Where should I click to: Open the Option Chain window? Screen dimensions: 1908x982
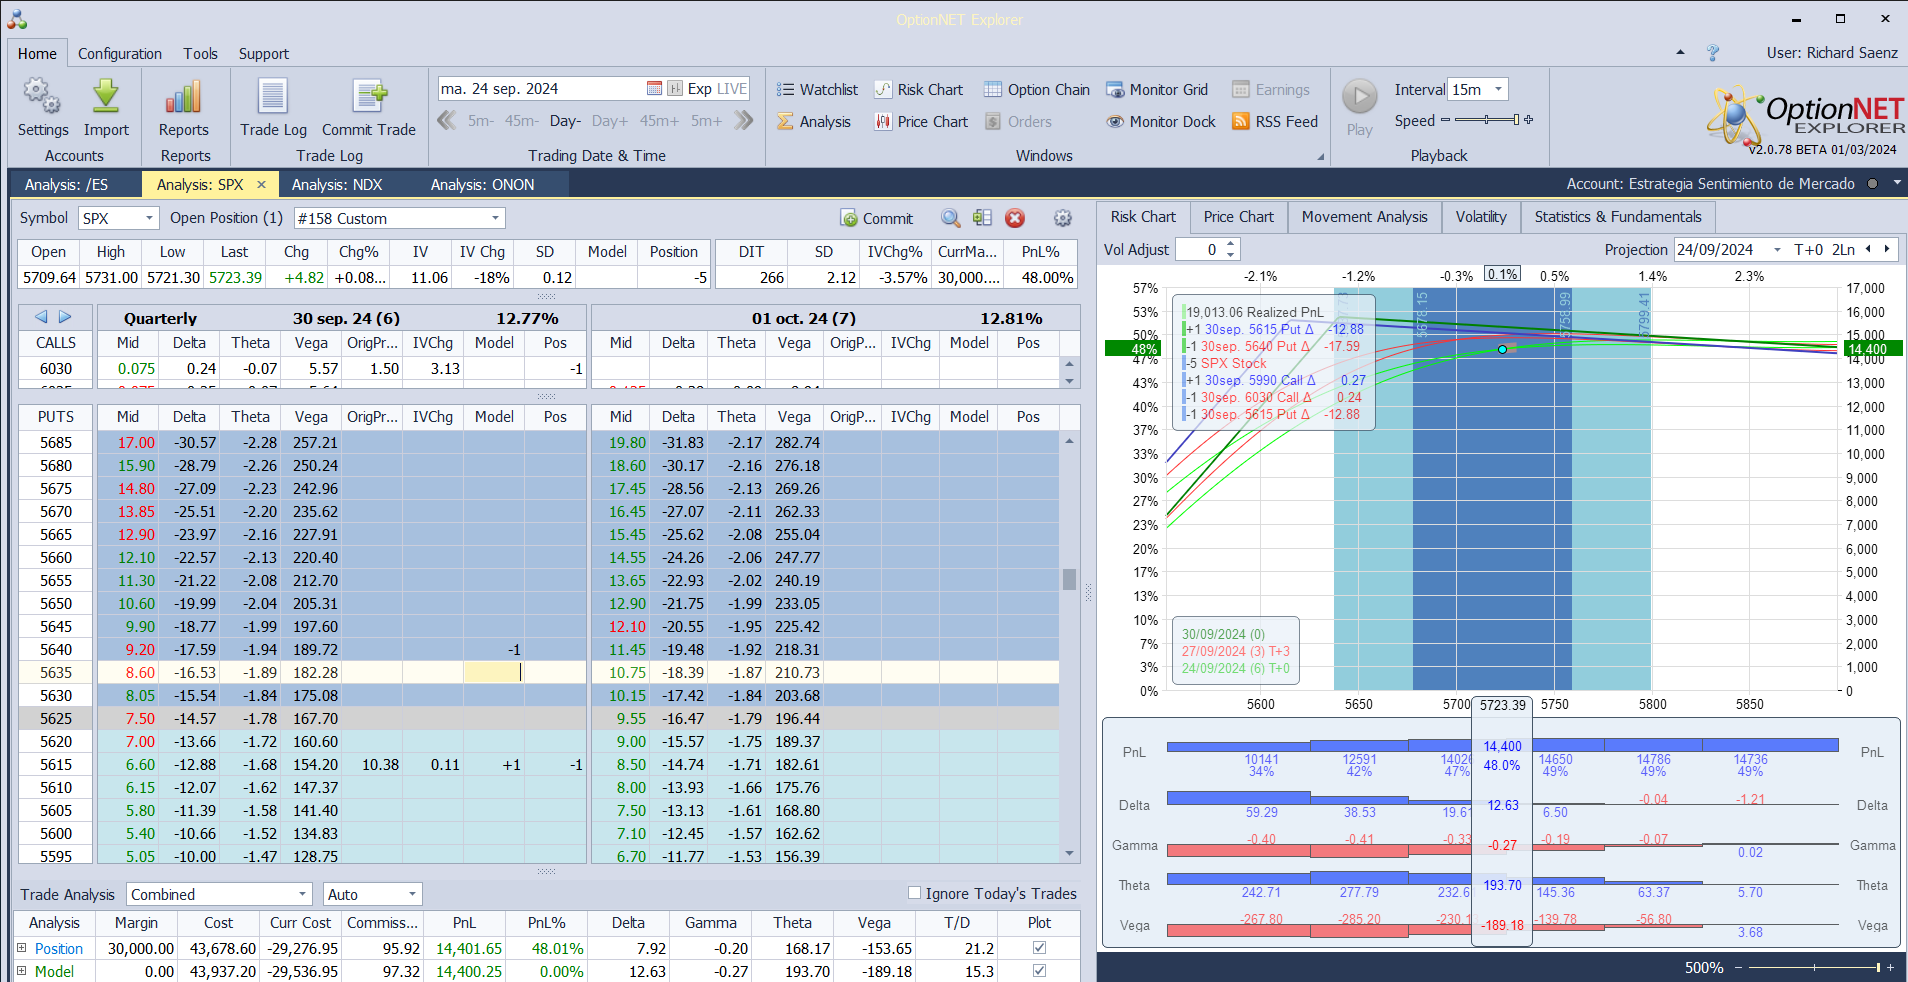[1036, 90]
